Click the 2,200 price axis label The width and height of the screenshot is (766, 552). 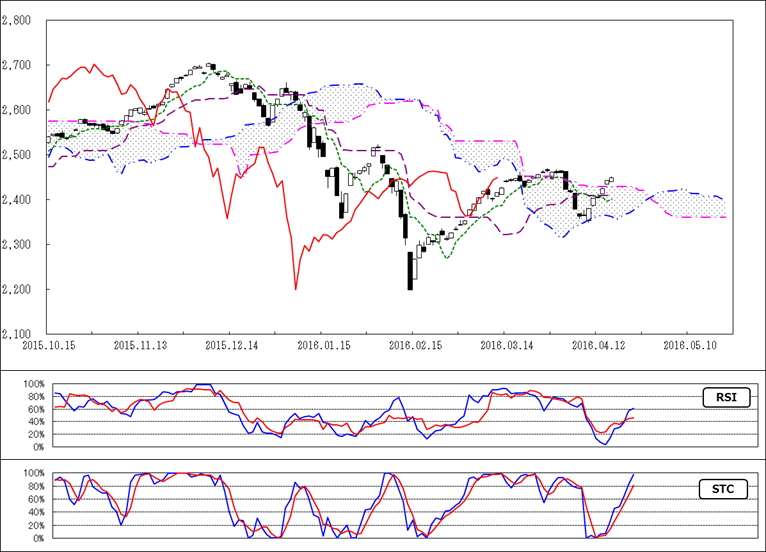pyautogui.click(x=18, y=290)
